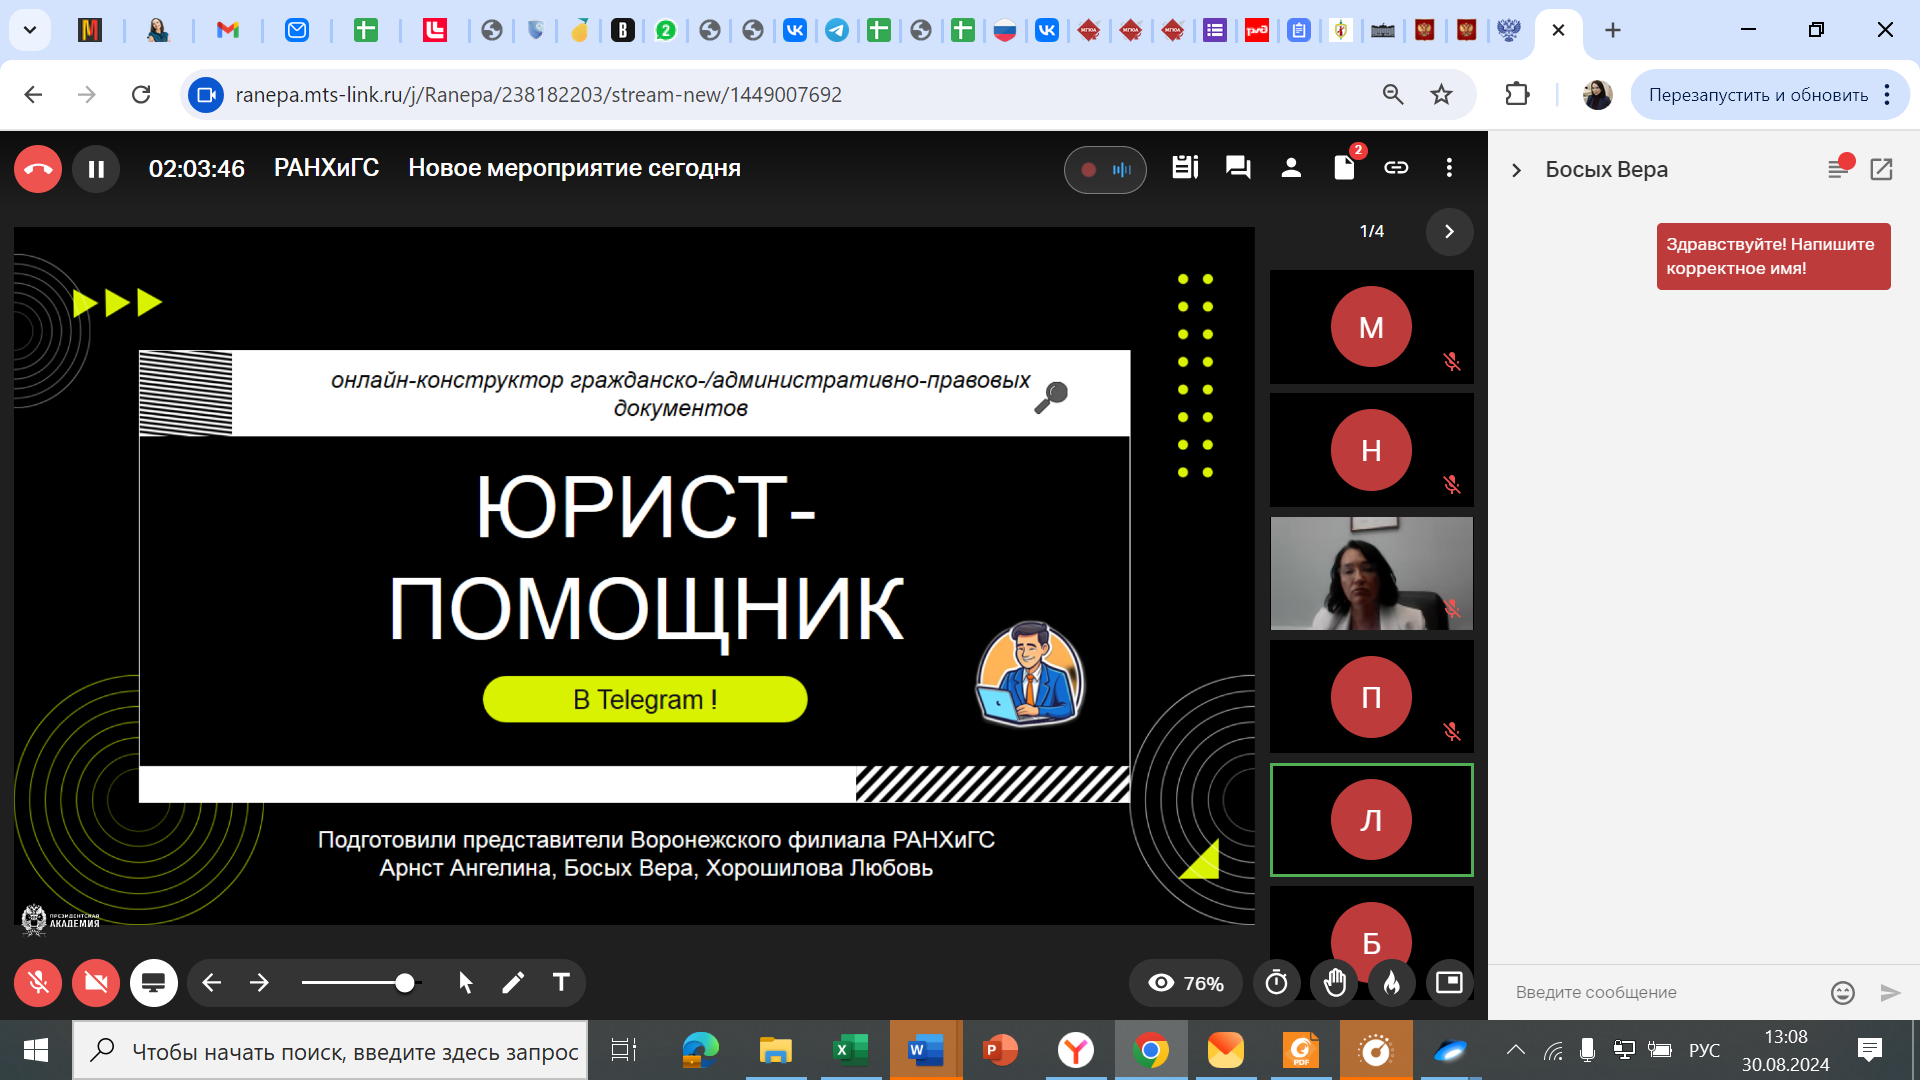Viewport: 1920px width, 1080px height.
Task: Select participant tile П
Action: [1371, 696]
